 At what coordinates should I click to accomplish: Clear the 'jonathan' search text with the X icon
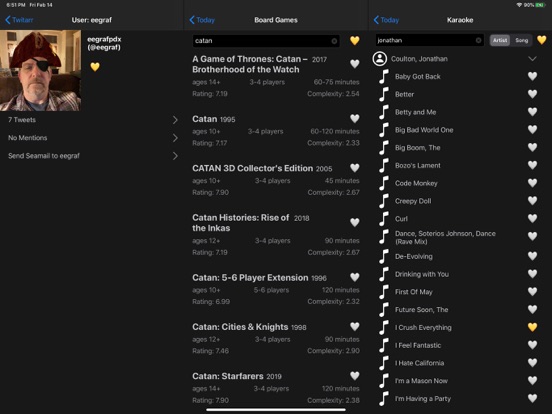(x=478, y=40)
